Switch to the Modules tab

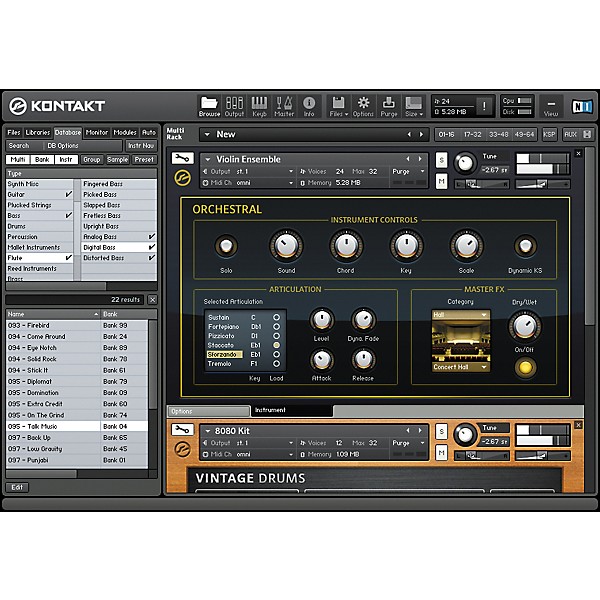125,132
